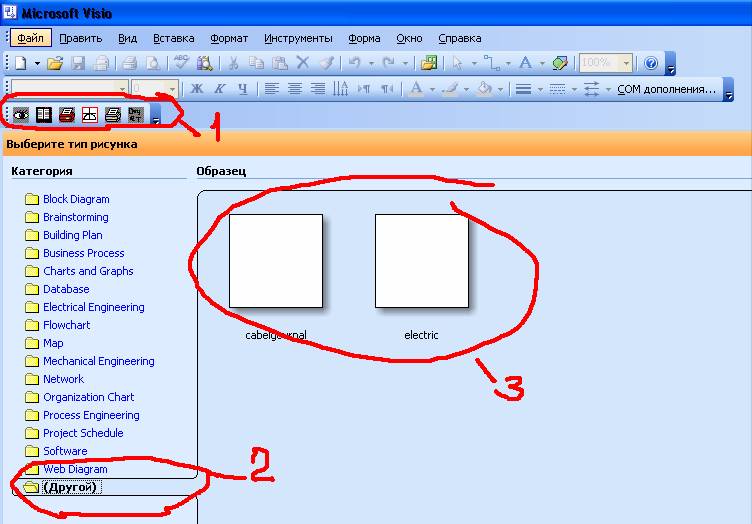The height and width of the screenshot is (524, 752).
Task: Toggle italic formatting (К)
Action: (x=220, y=89)
